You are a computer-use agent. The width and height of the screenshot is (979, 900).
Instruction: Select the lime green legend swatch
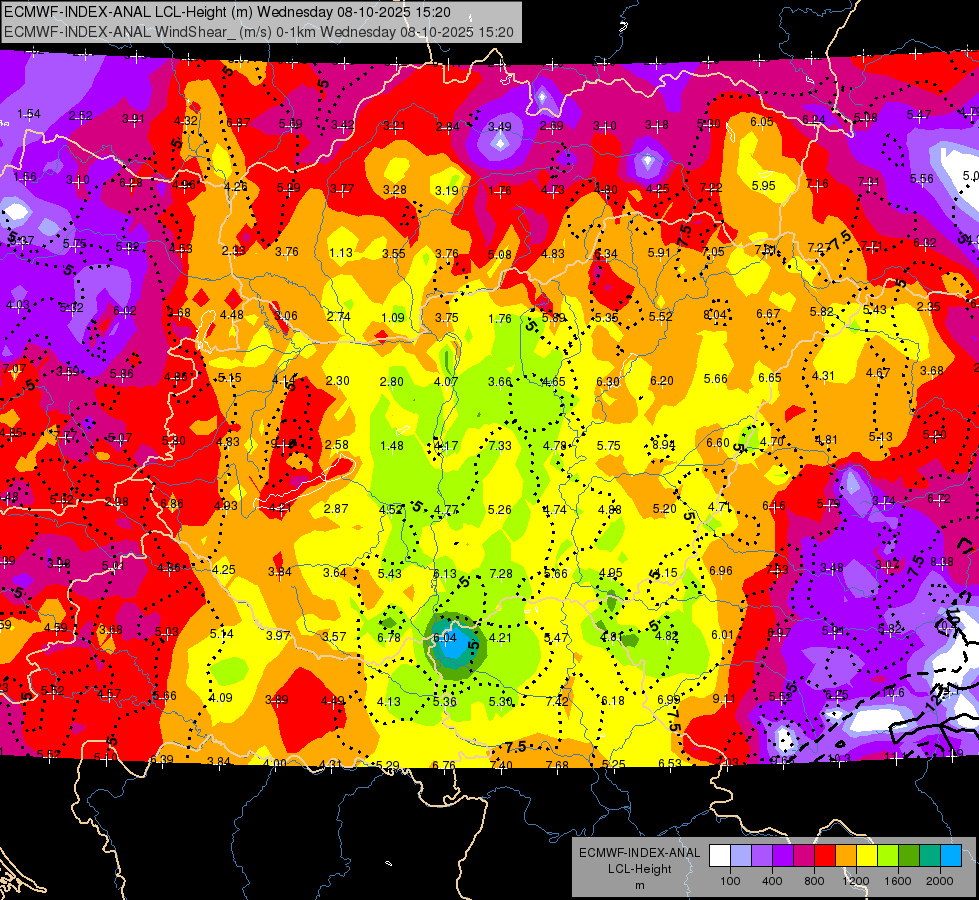coord(888,856)
